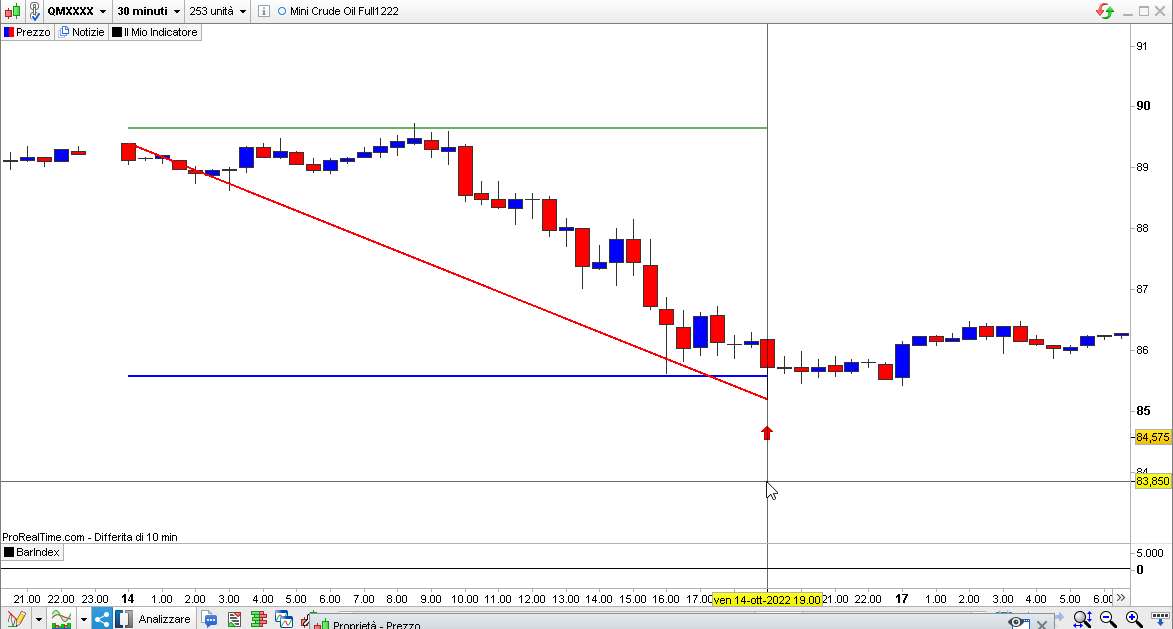The width and height of the screenshot is (1173, 629).
Task: Toggle the cursor link mode icon
Action: [x=34, y=11]
